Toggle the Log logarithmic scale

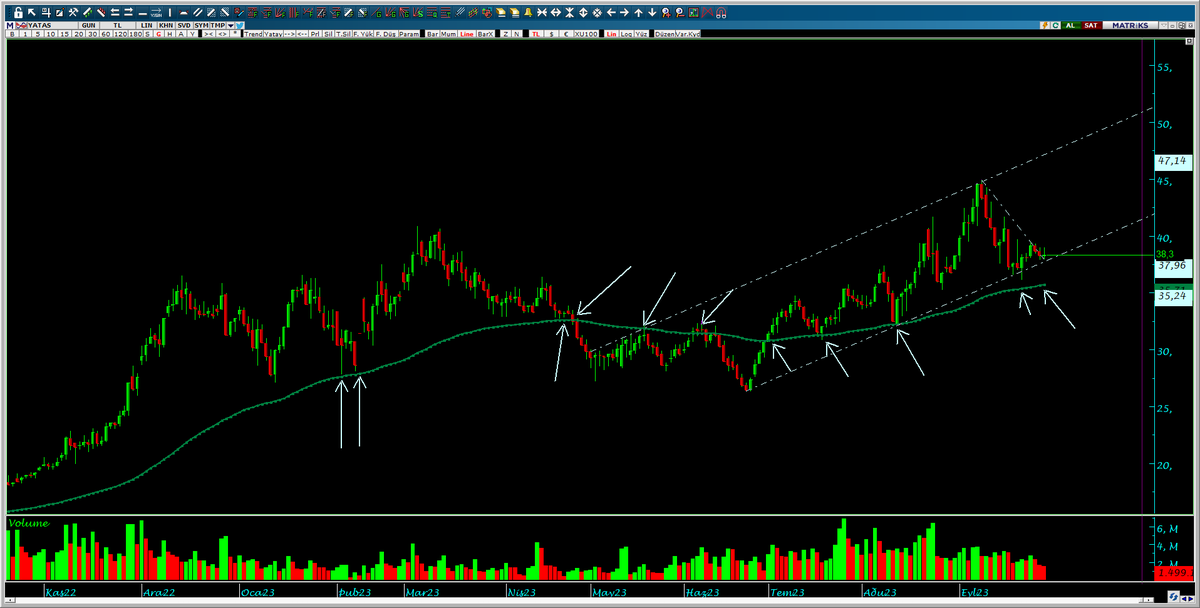coord(626,34)
